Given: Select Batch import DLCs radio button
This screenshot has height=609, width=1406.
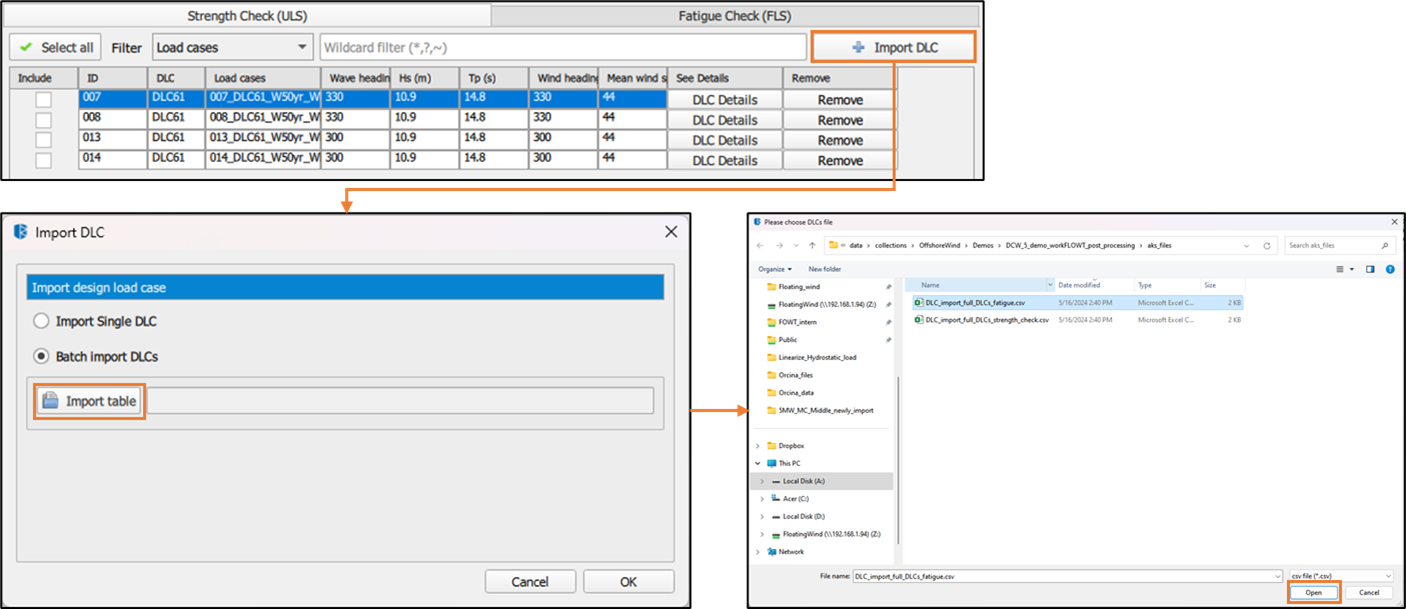Looking at the screenshot, I should 42,356.
